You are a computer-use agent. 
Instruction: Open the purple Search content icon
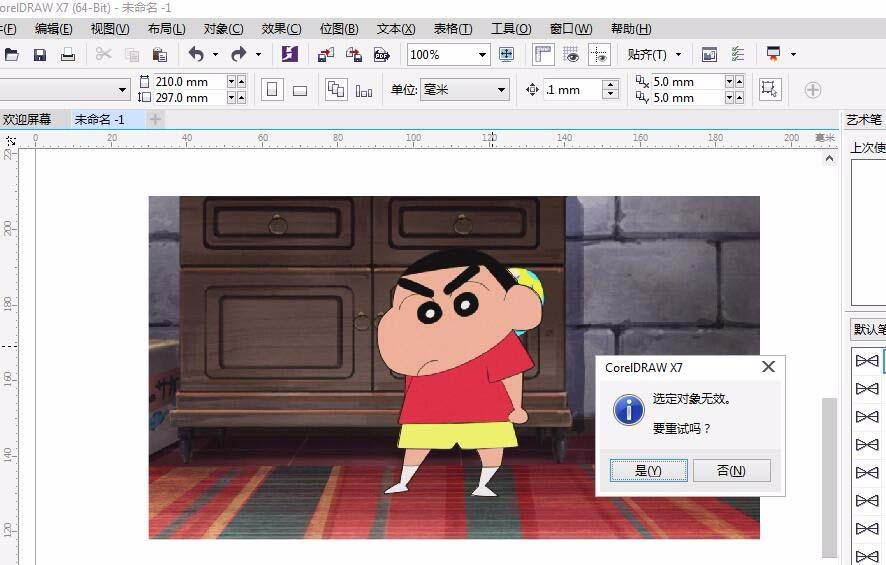click(289, 54)
